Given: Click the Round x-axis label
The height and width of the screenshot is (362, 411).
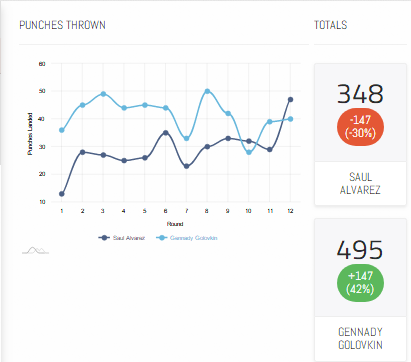Looking at the screenshot, I should click(175, 224).
